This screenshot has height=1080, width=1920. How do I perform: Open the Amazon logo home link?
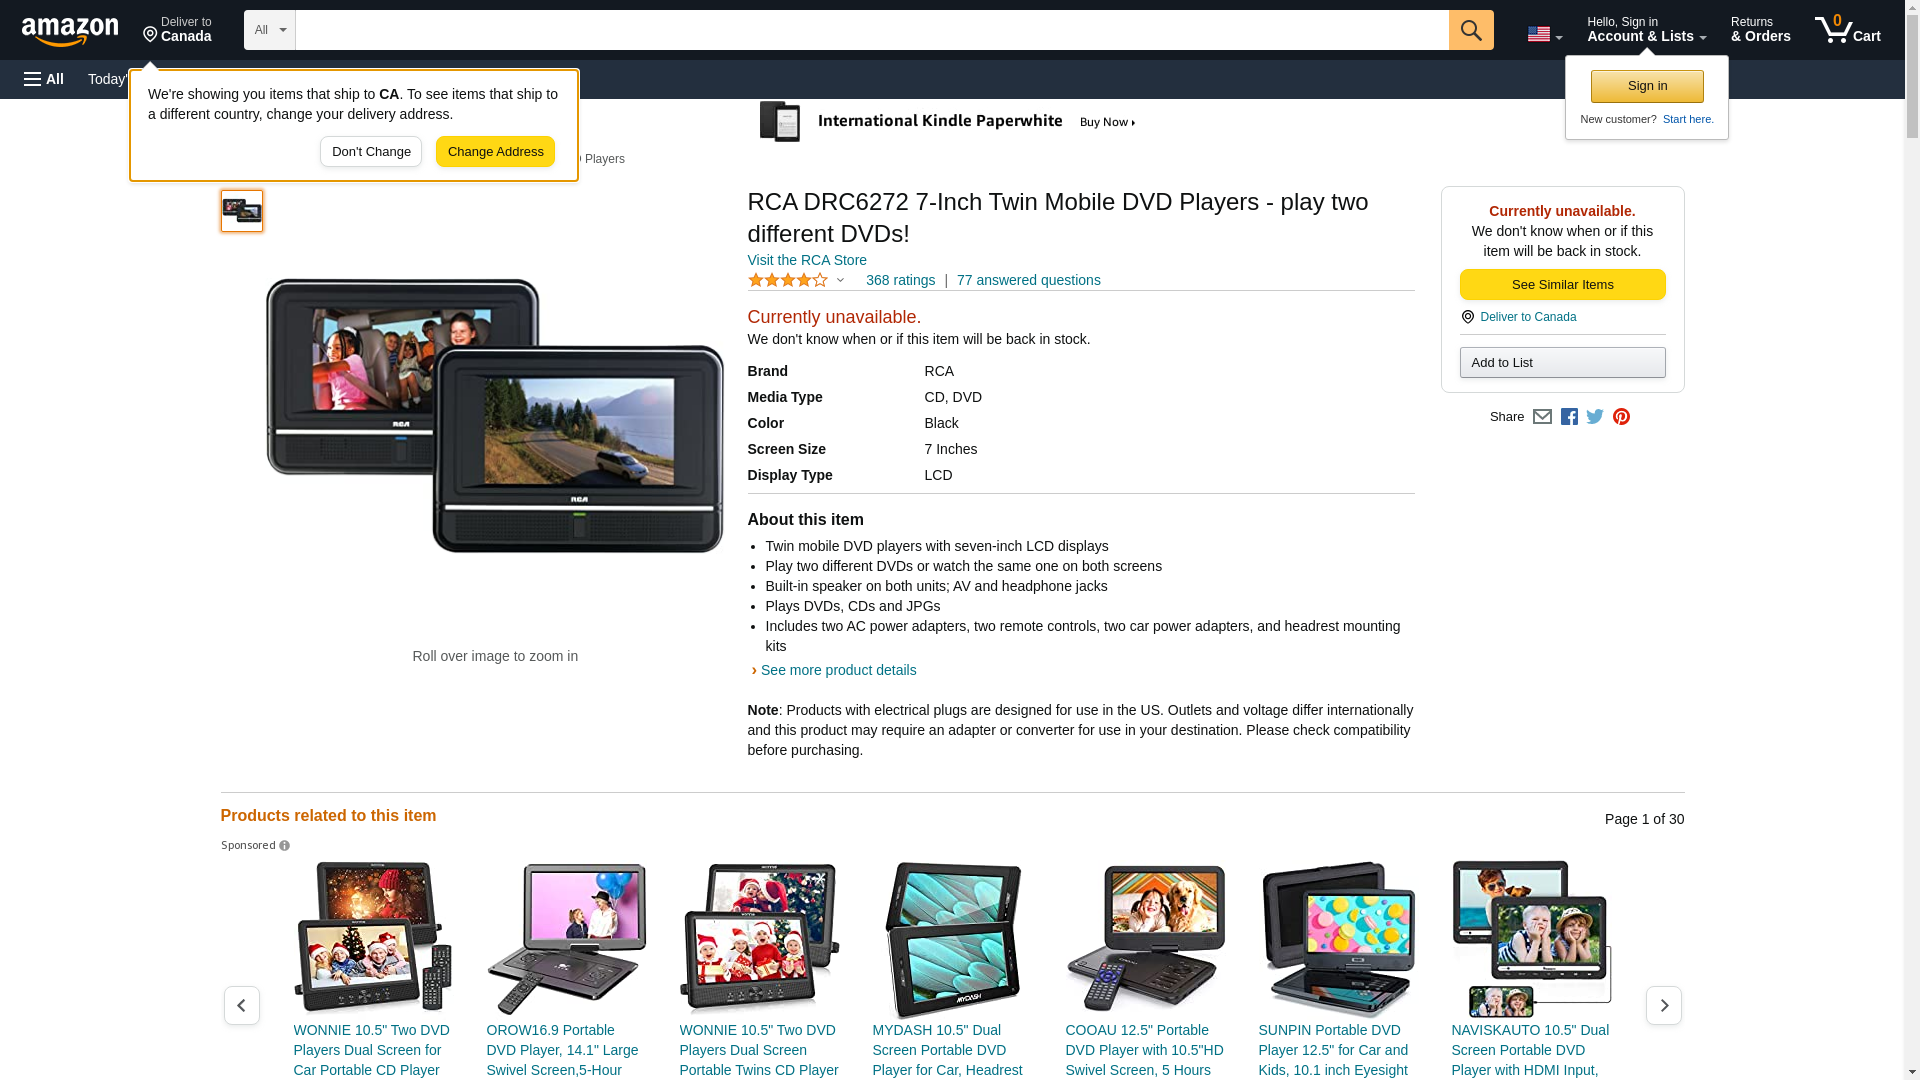click(70, 31)
